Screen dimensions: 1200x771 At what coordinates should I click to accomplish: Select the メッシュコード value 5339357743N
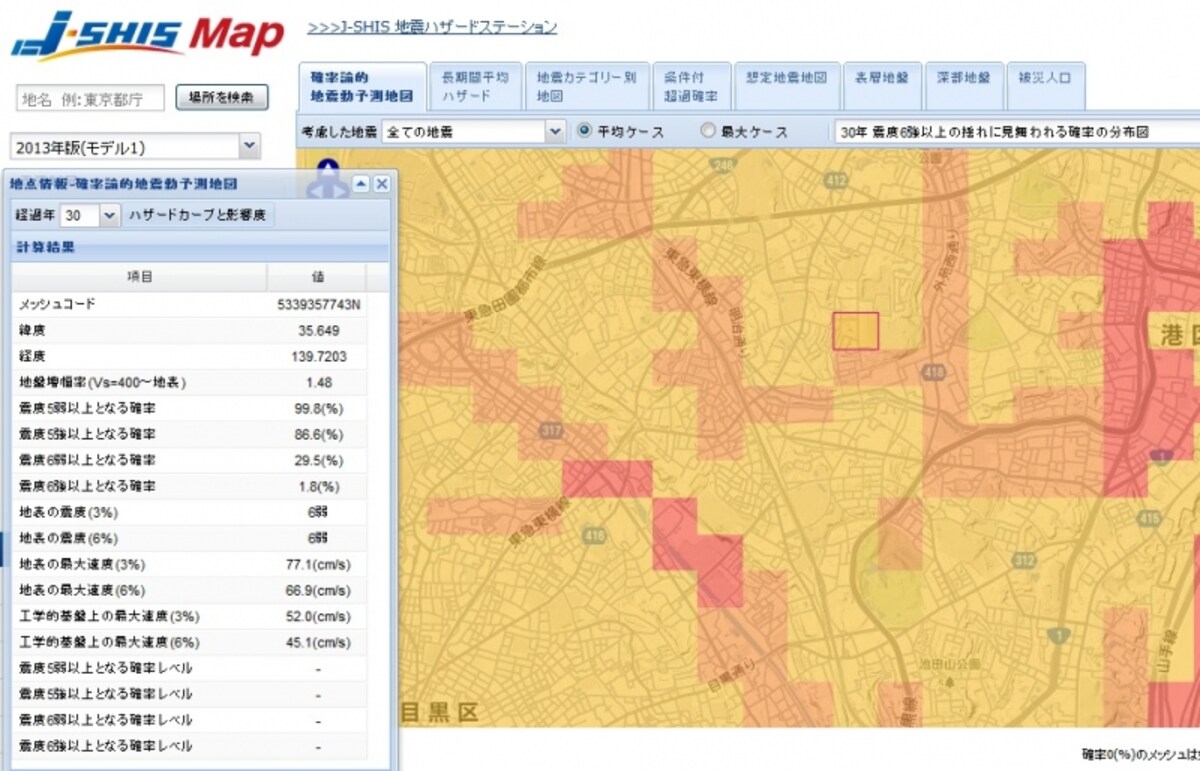(x=319, y=304)
